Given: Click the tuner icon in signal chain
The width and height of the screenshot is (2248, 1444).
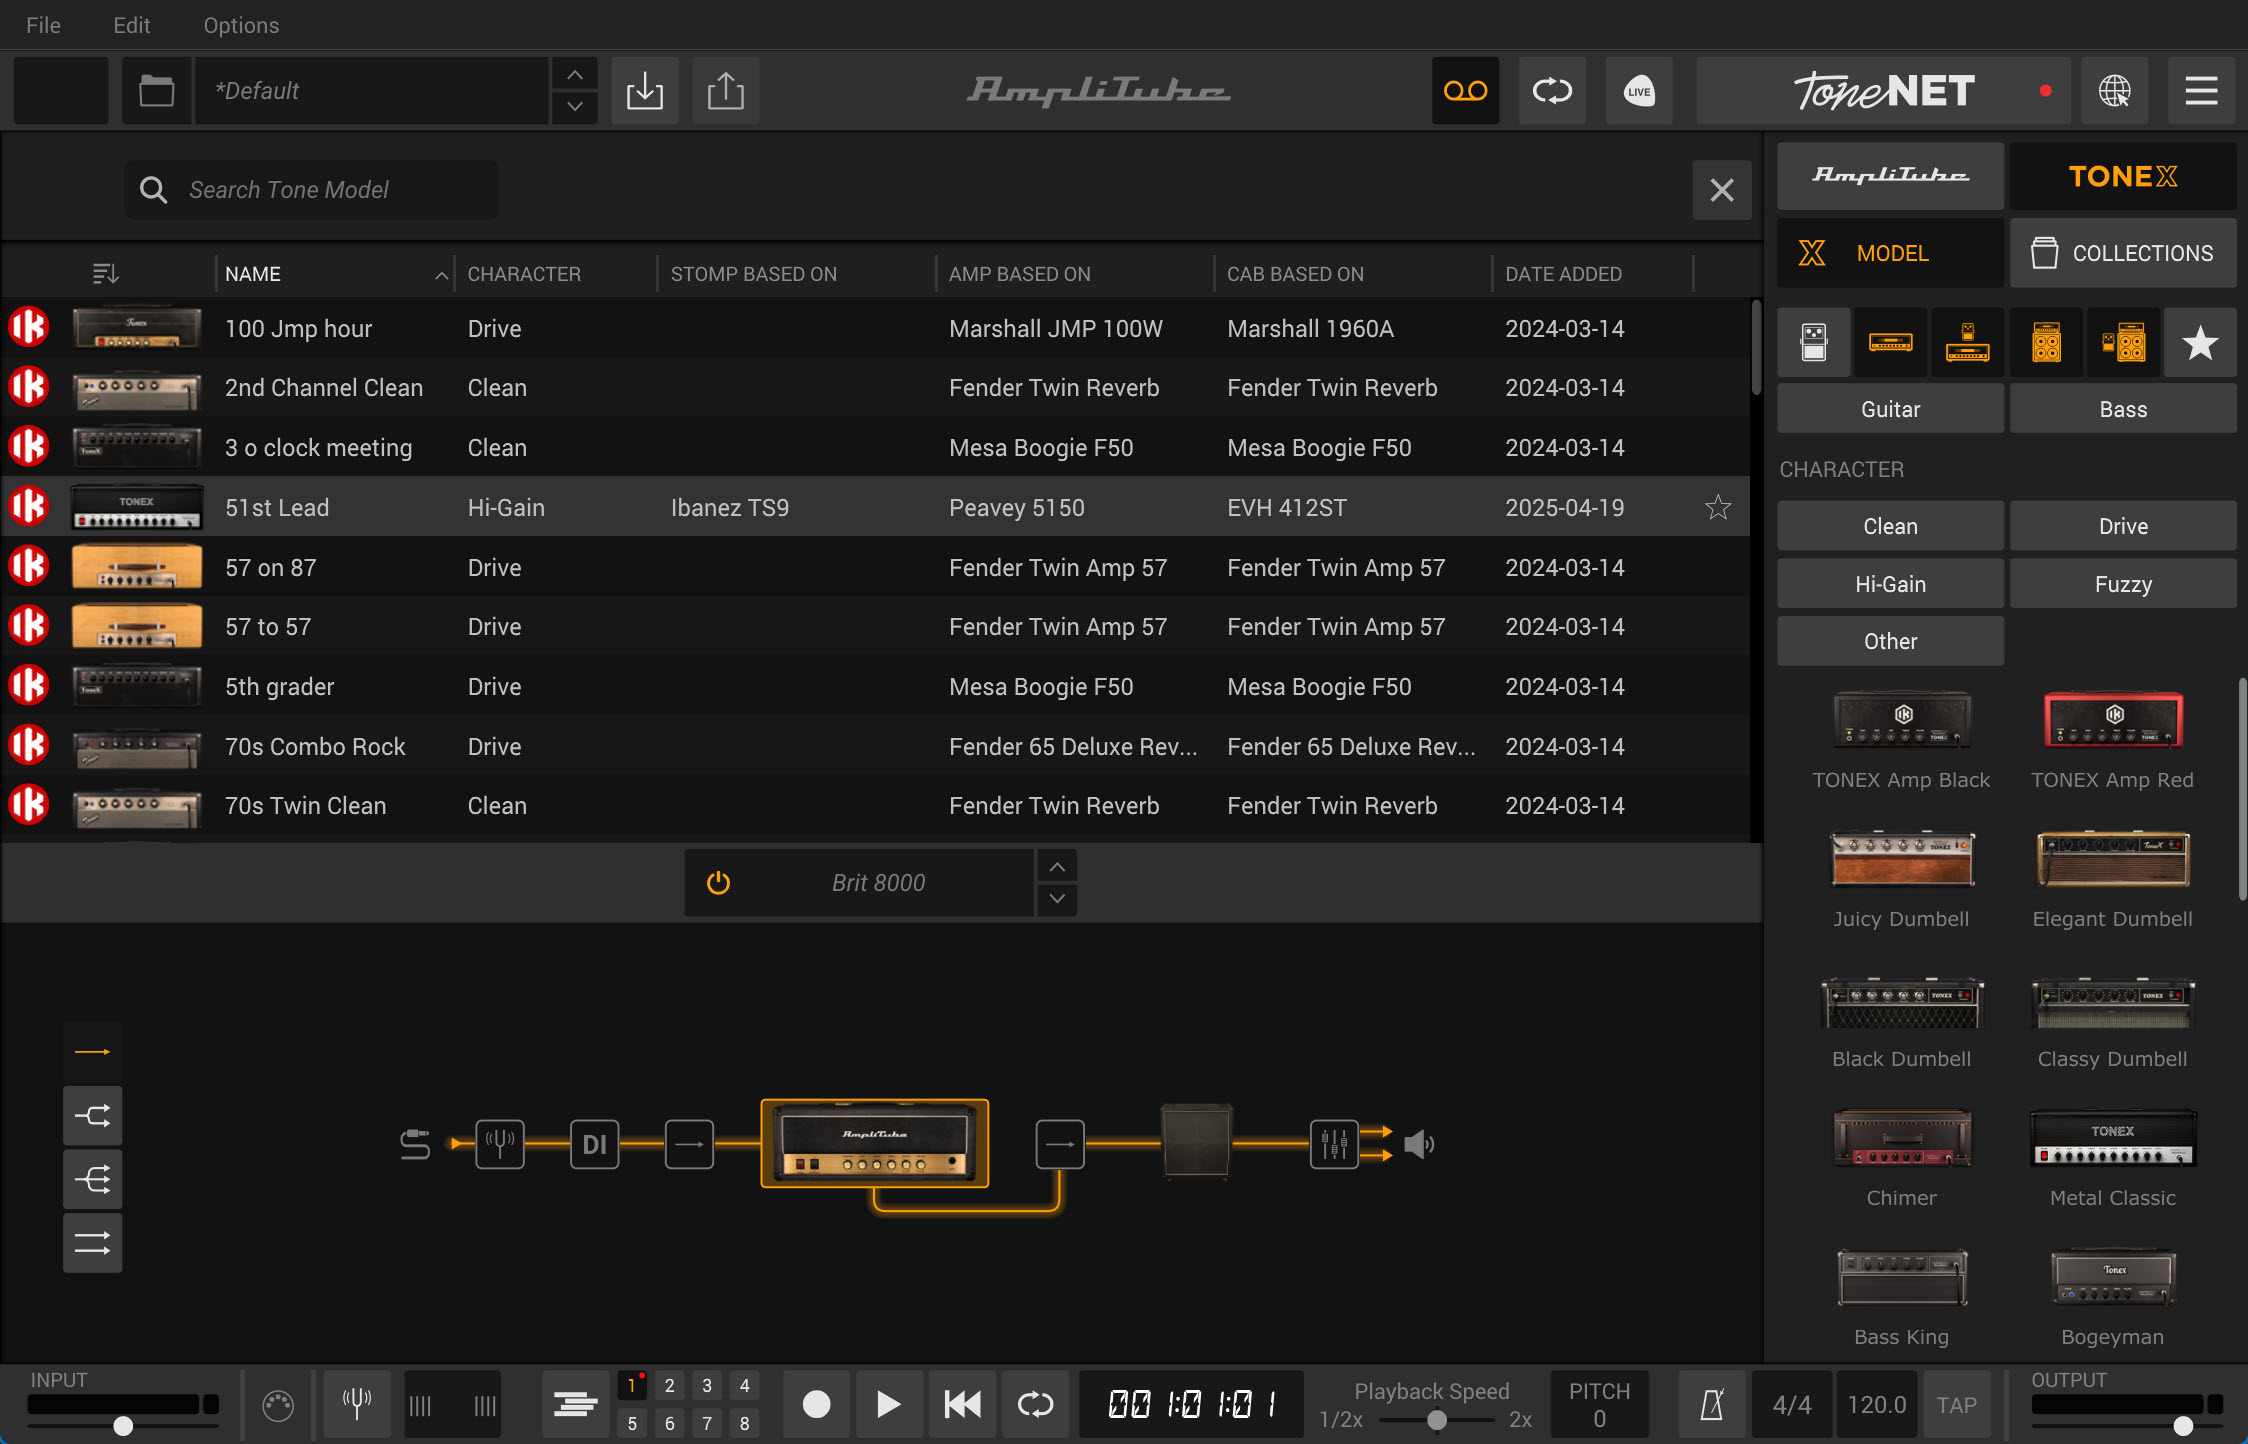Looking at the screenshot, I should click(499, 1143).
